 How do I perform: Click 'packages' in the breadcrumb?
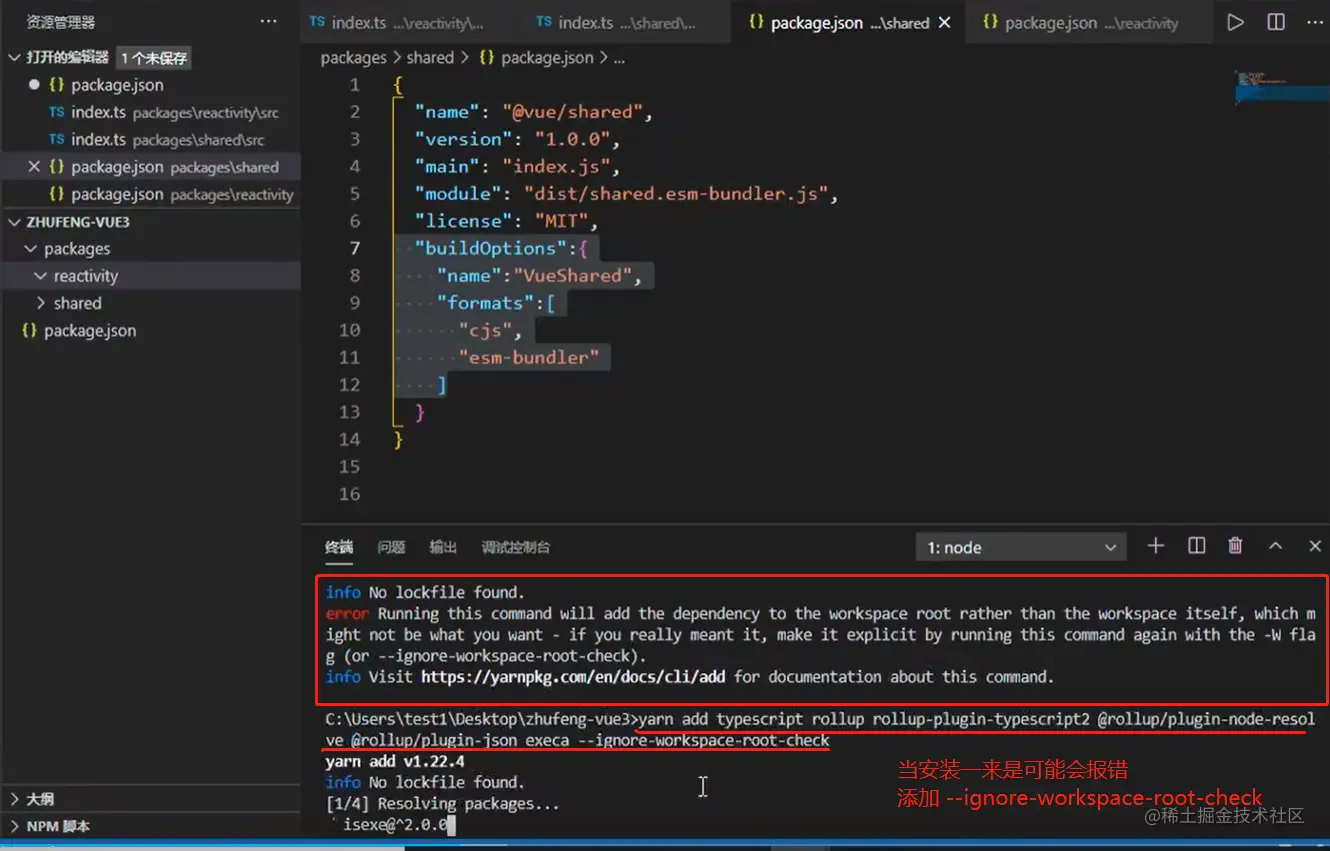[x=354, y=58]
